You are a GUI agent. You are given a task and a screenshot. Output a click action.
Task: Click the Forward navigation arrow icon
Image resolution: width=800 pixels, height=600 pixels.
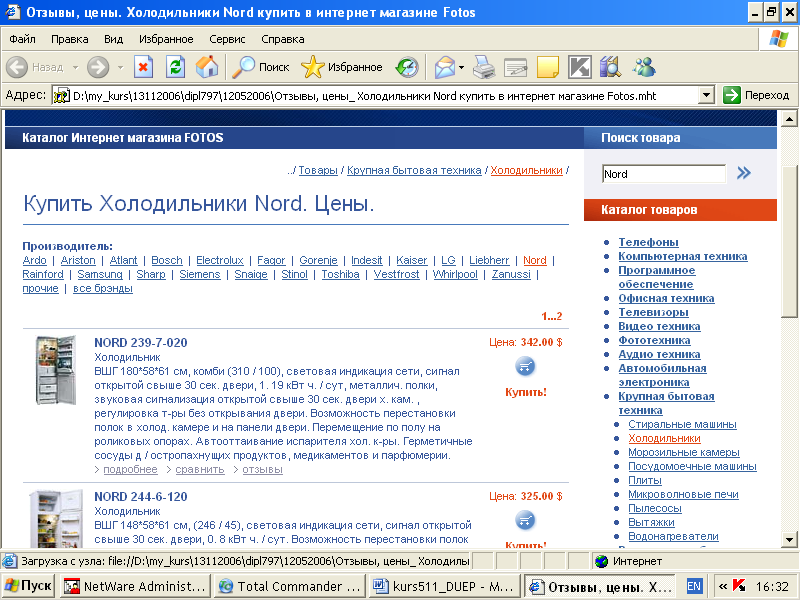point(98,67)
